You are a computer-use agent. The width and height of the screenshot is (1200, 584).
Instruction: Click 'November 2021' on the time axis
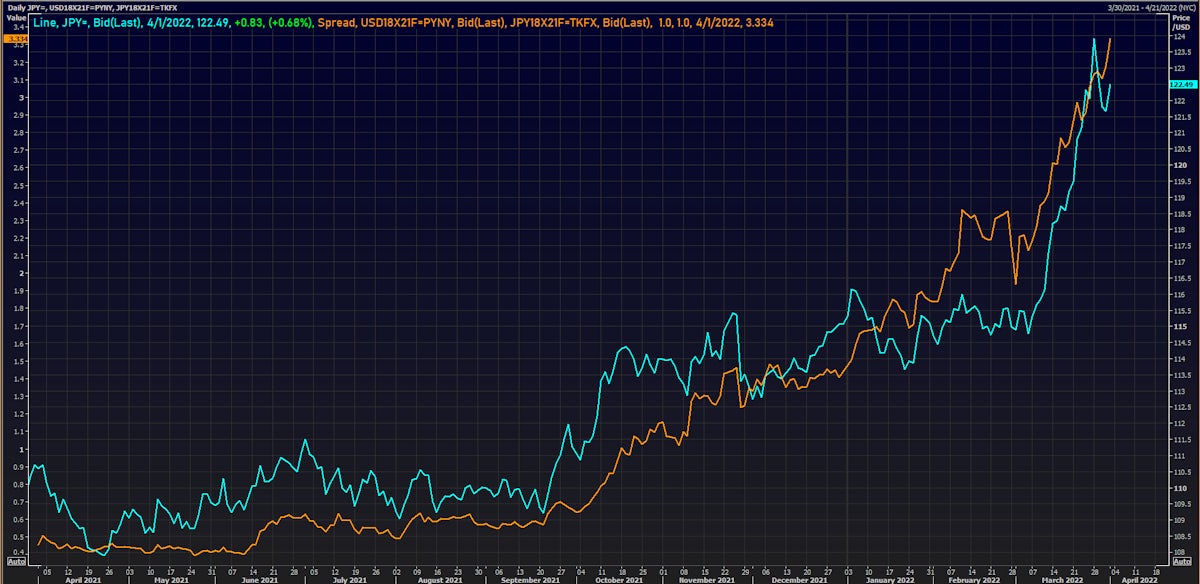[707, 579]
